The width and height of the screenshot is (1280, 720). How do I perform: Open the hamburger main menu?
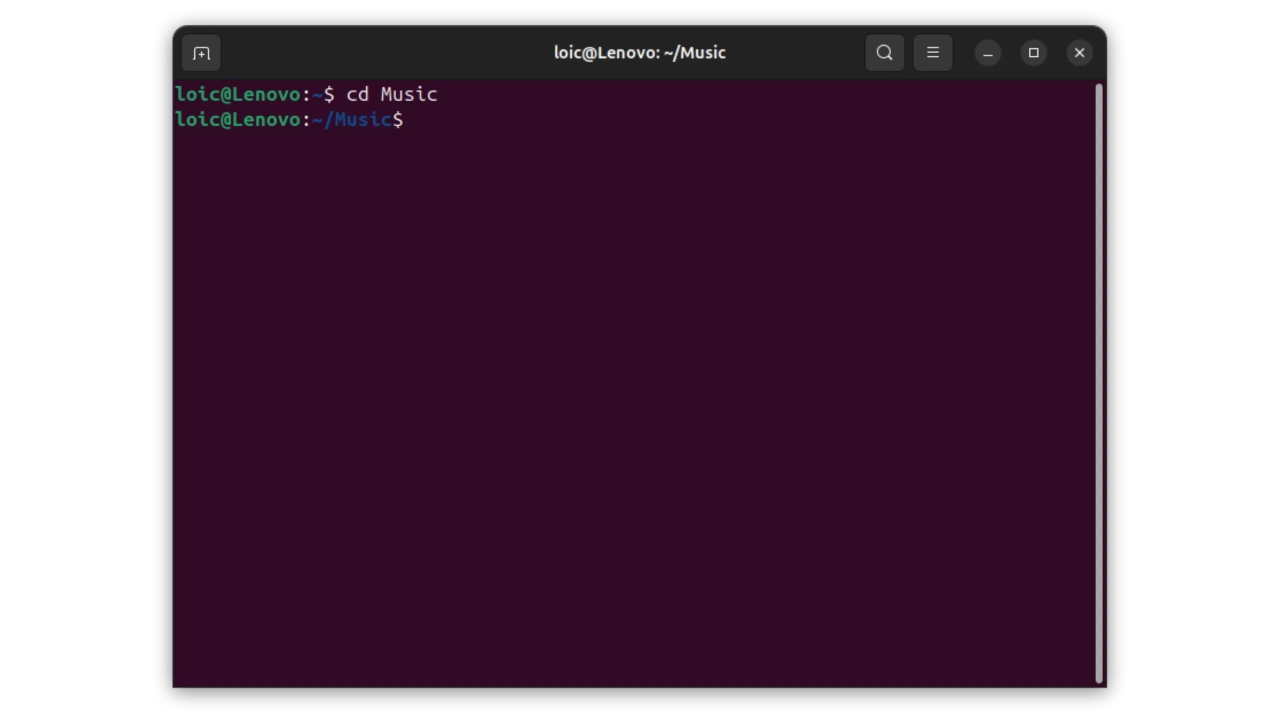tap(933, 53)
